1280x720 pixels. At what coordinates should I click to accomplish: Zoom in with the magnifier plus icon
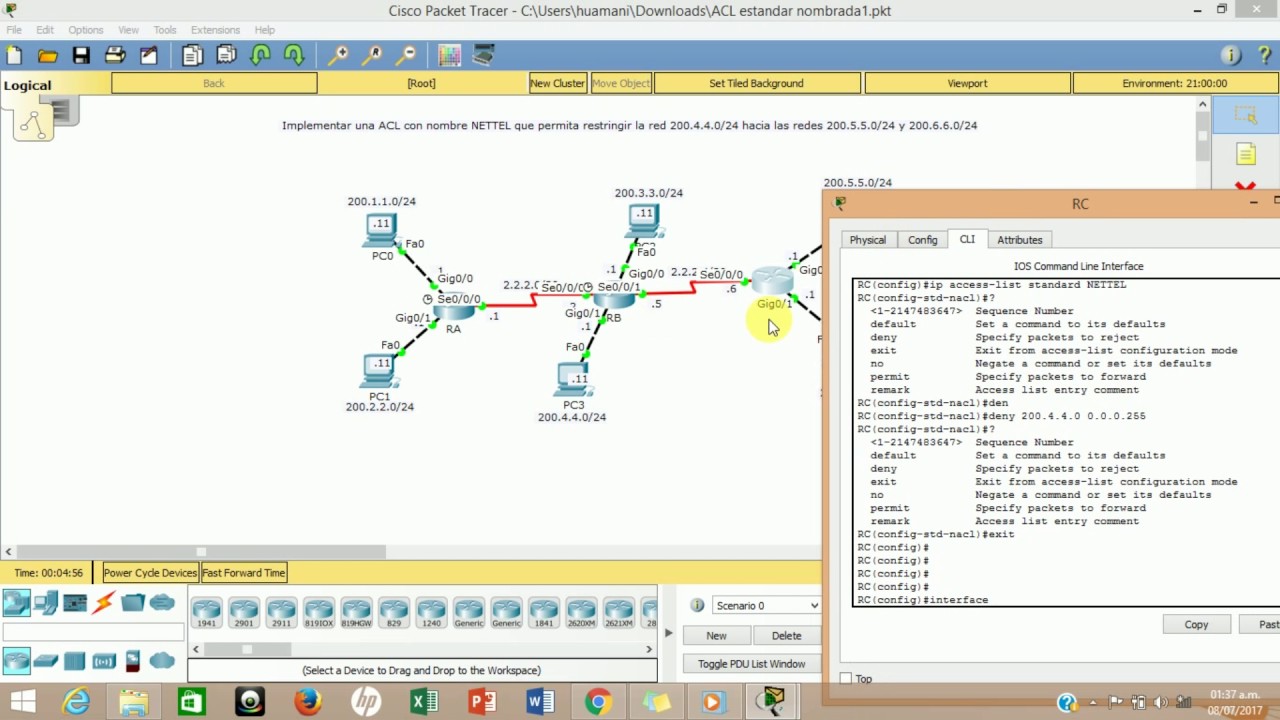[x=339, y=56]
